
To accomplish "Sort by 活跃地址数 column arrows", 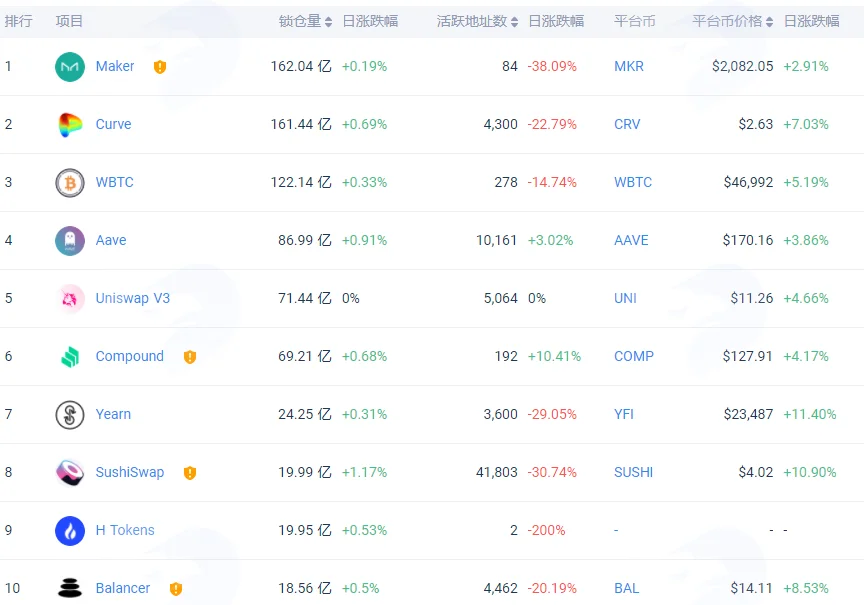I will tap(514, 22).
